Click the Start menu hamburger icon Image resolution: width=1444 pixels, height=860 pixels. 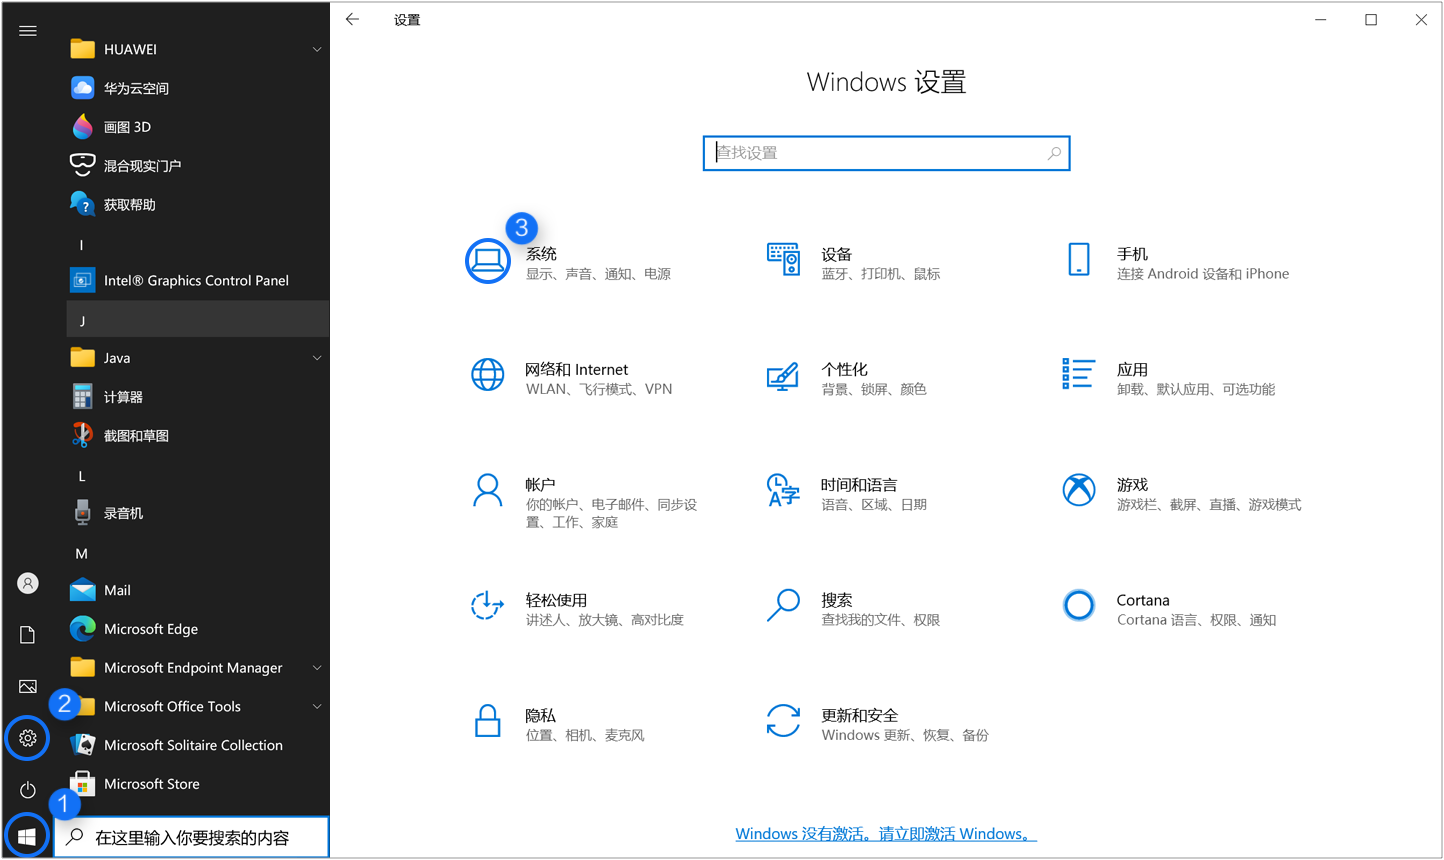point(28,31)
